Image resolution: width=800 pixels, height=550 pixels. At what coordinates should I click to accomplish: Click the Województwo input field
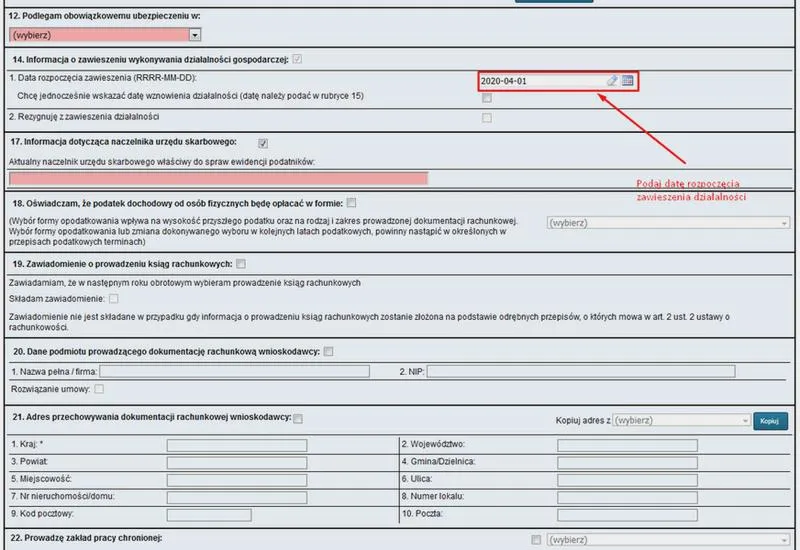627,445
